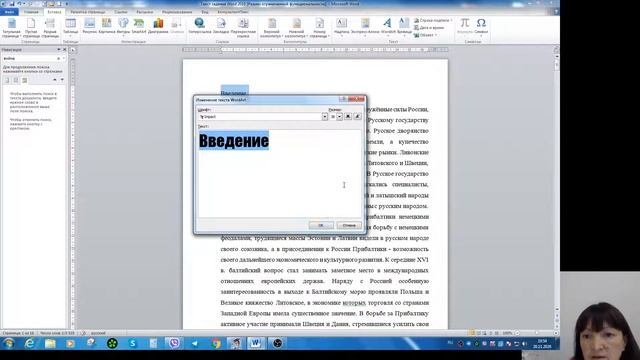Insert a blank page (Пустая страница)

click(x=31, y=28)
